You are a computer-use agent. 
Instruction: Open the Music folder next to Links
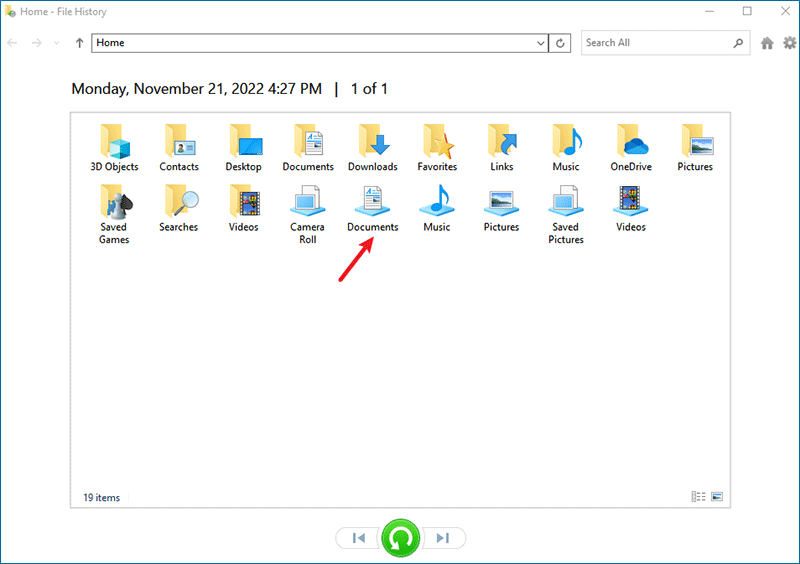pos(566,148)
